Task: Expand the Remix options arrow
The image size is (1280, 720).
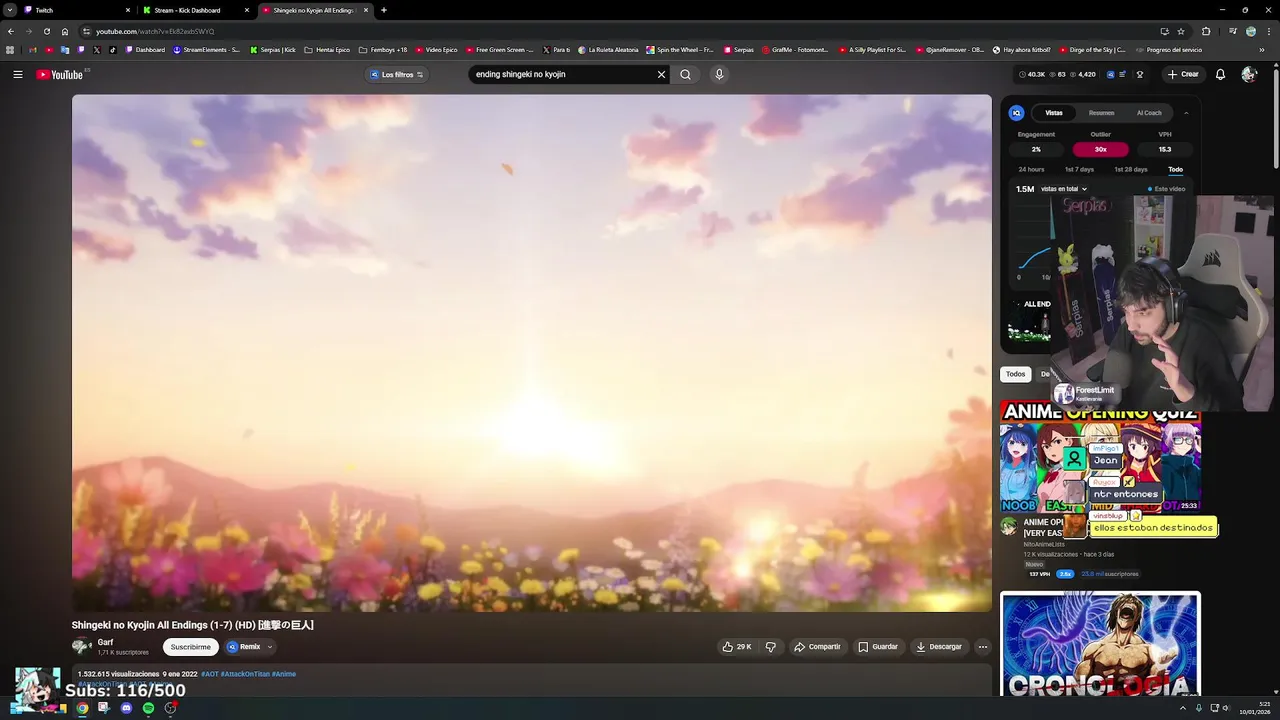Action: 269,647
